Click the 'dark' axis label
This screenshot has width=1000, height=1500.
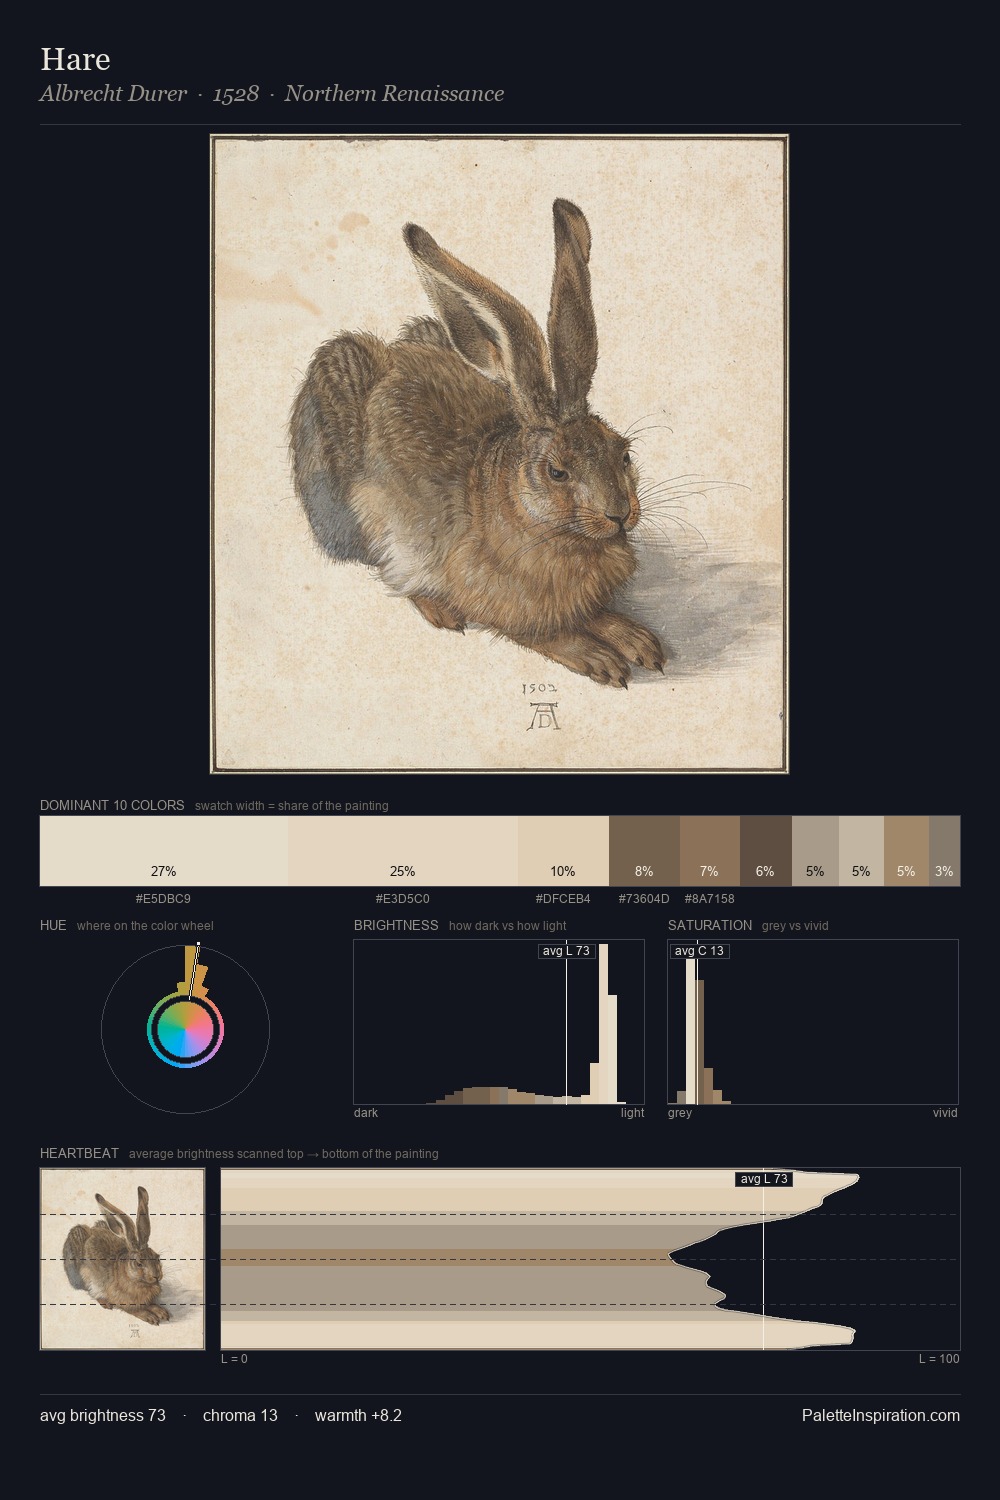pos(366,1113)
